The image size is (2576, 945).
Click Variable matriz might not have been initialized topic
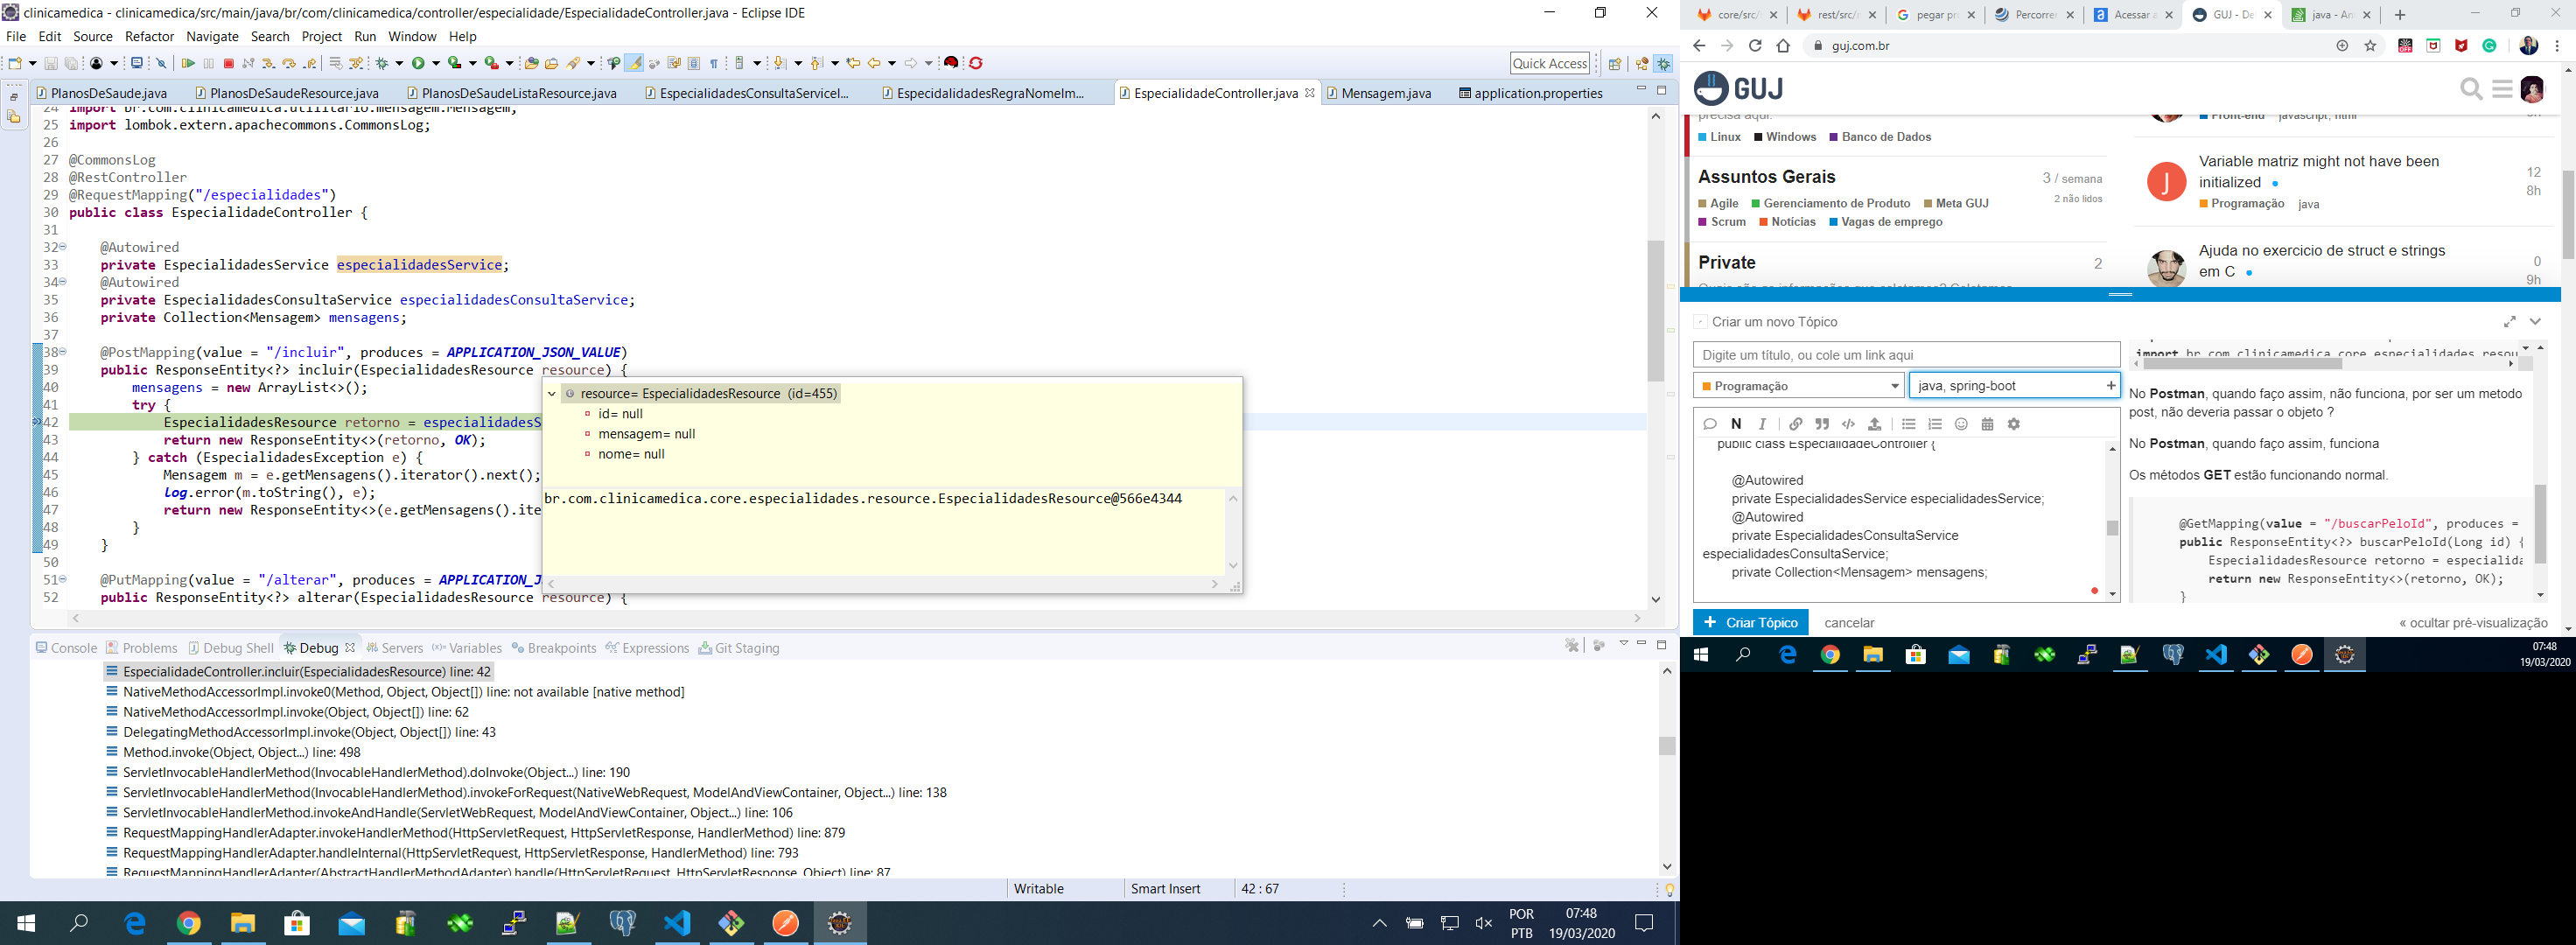(x=2318, y=172)
